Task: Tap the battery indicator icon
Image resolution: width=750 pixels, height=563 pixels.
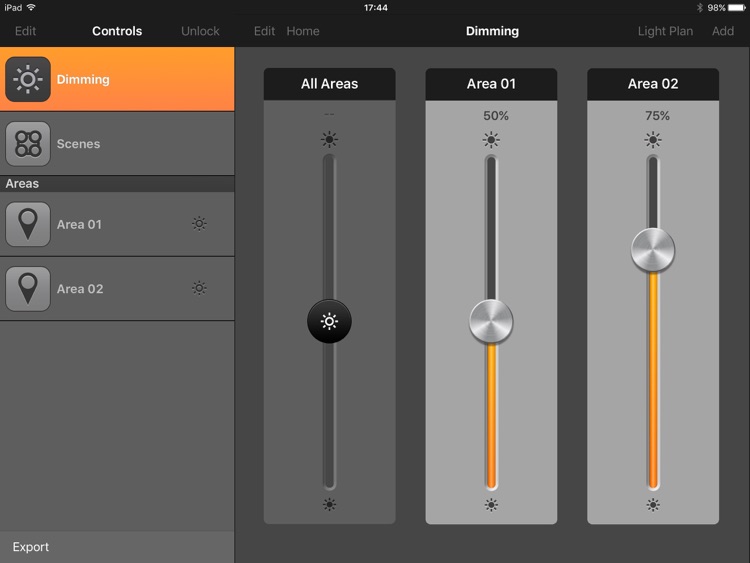Action: (737, 8)
